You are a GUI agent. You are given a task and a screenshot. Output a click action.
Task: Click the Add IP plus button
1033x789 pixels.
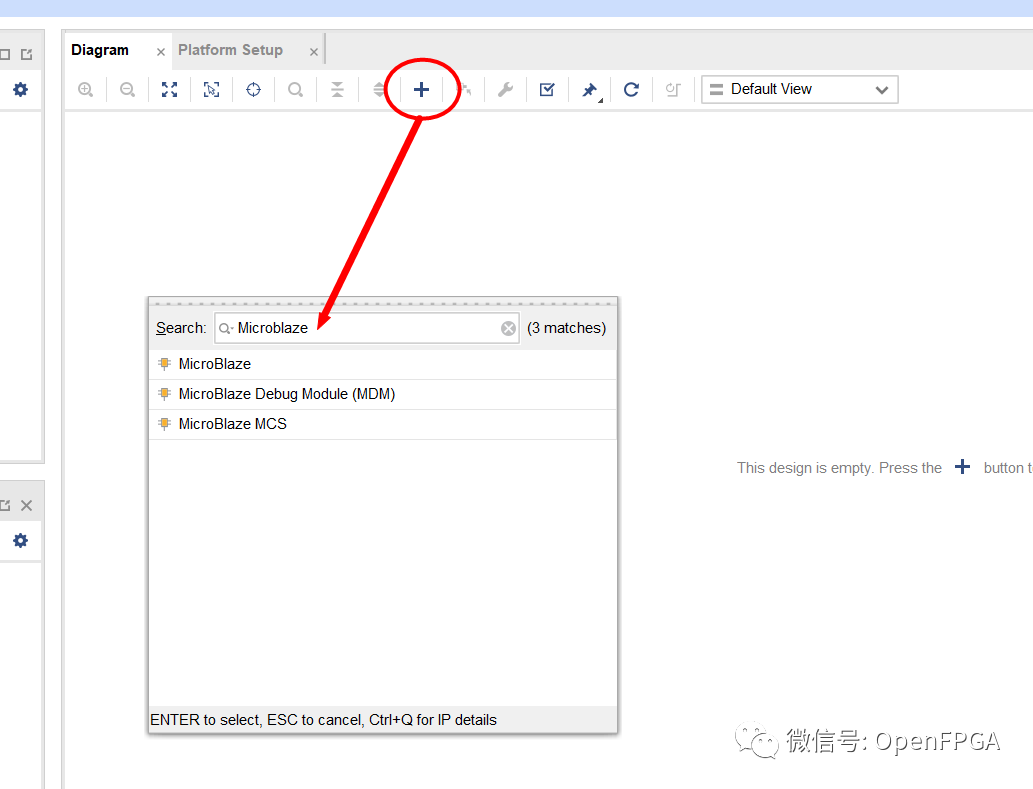(422, 90)
